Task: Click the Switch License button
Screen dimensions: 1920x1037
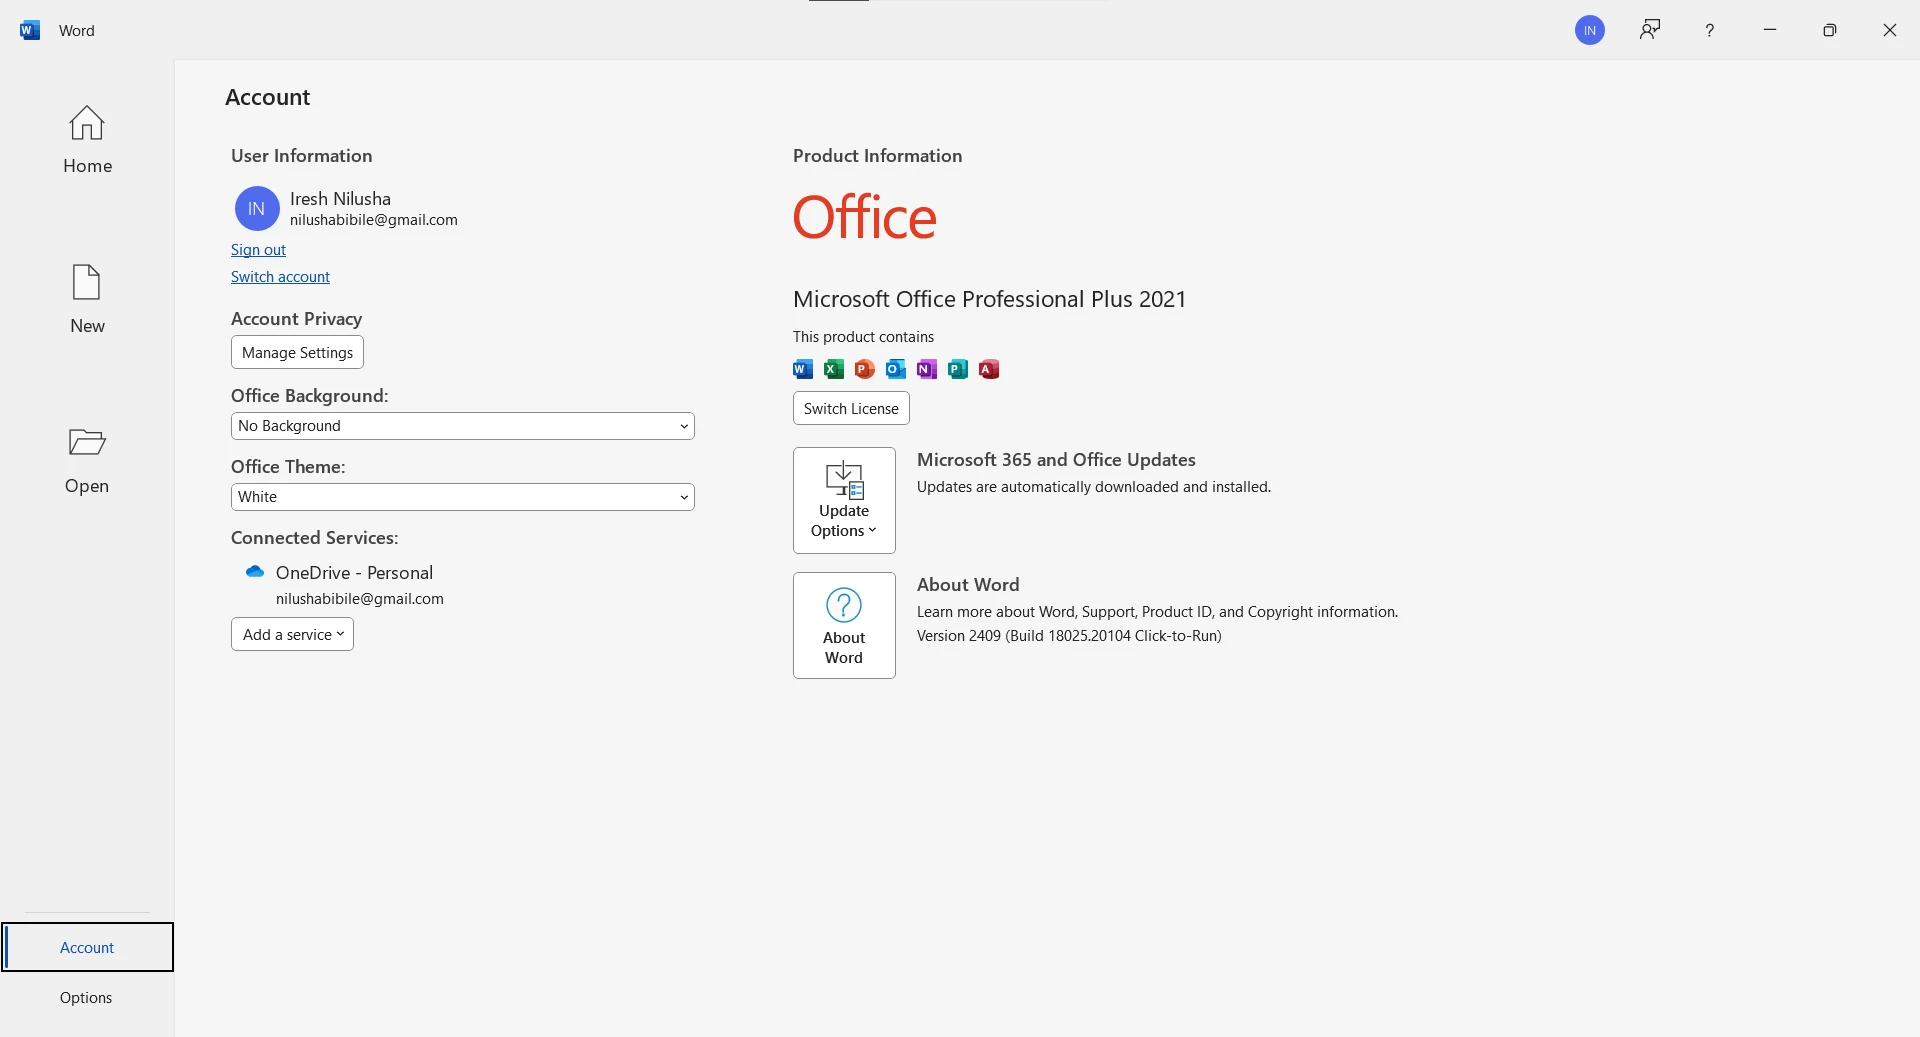Action: tap(851, 409)
